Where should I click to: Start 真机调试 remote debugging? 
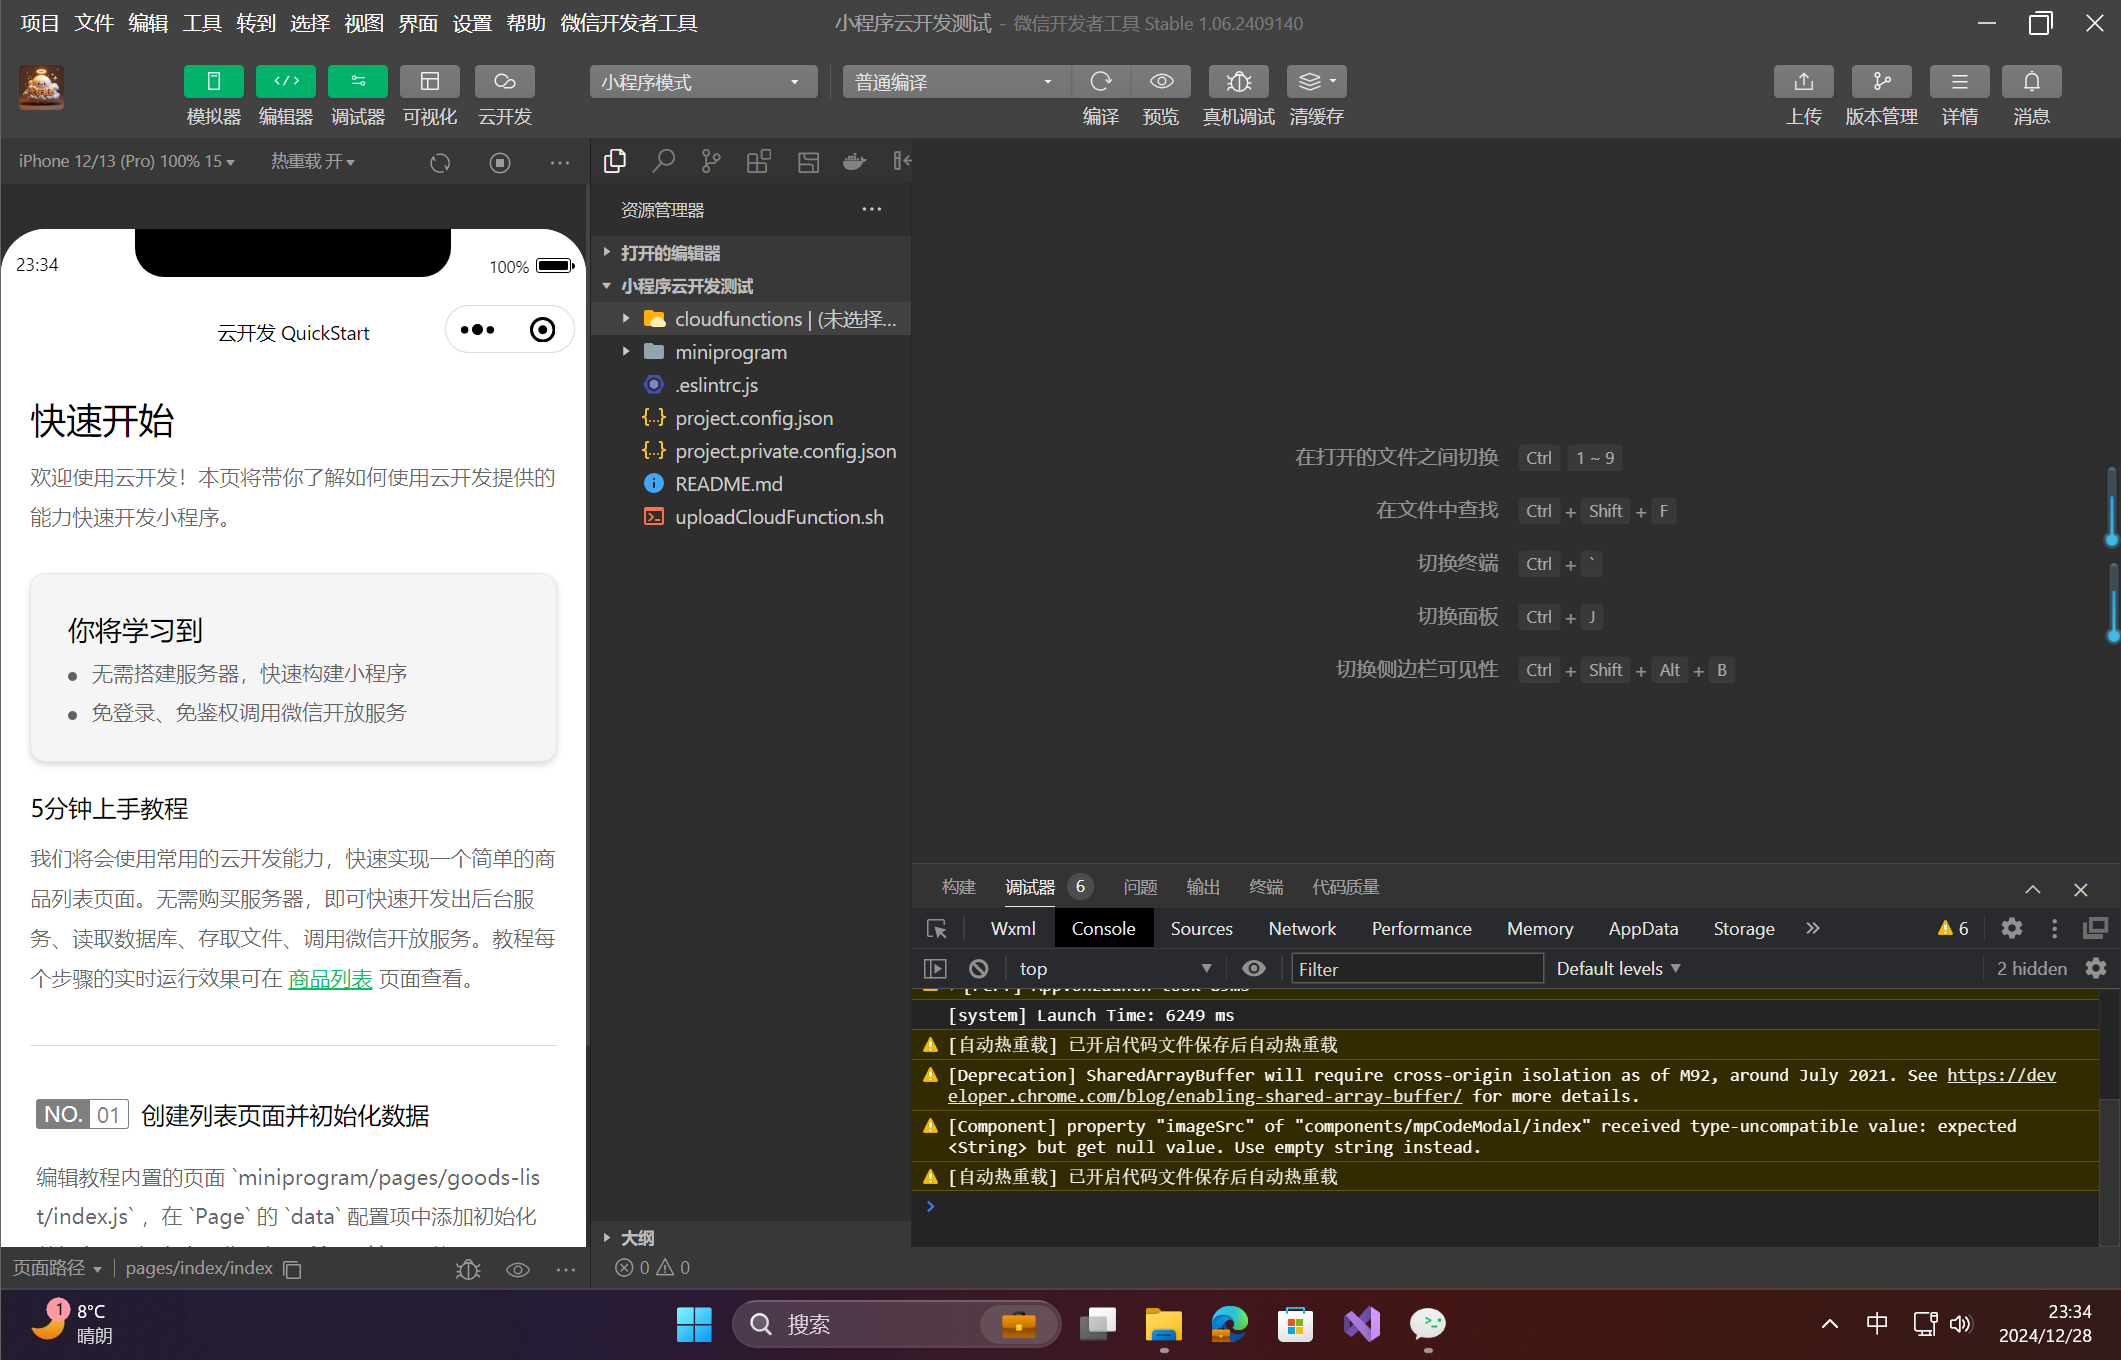(1238, 95)
